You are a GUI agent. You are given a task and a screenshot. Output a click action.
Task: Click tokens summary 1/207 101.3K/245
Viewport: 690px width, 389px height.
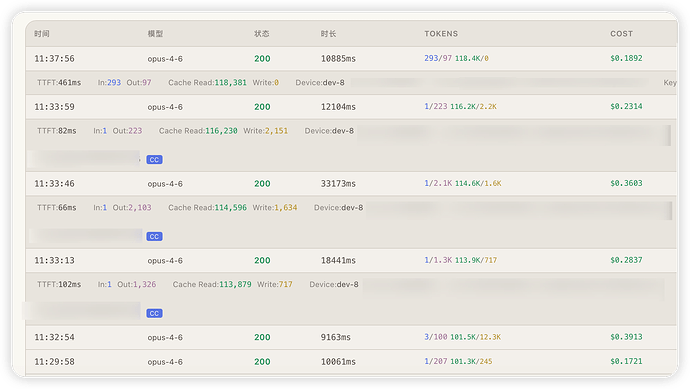[458, 361]
